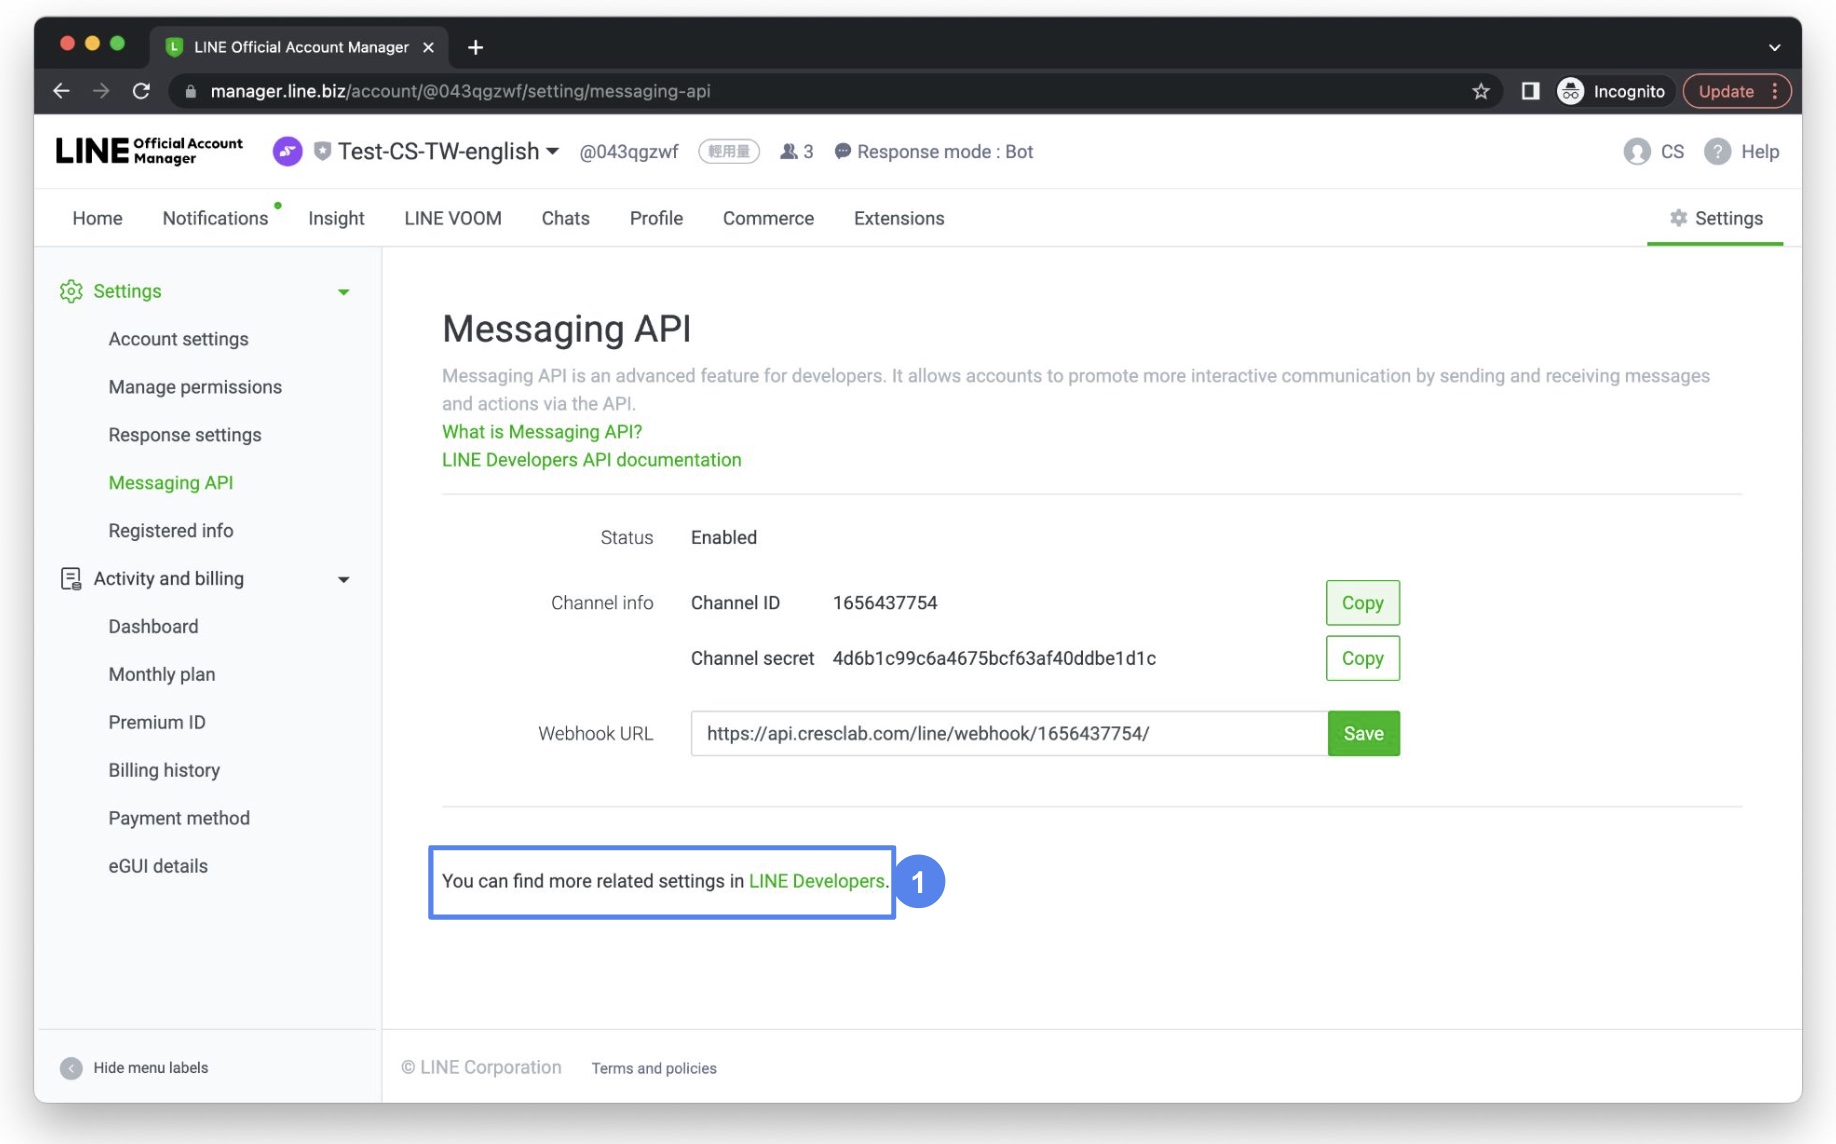Viewport: 1836px width, 1144px height.
Task: Copy the Channel ID
Action: 1362,603
